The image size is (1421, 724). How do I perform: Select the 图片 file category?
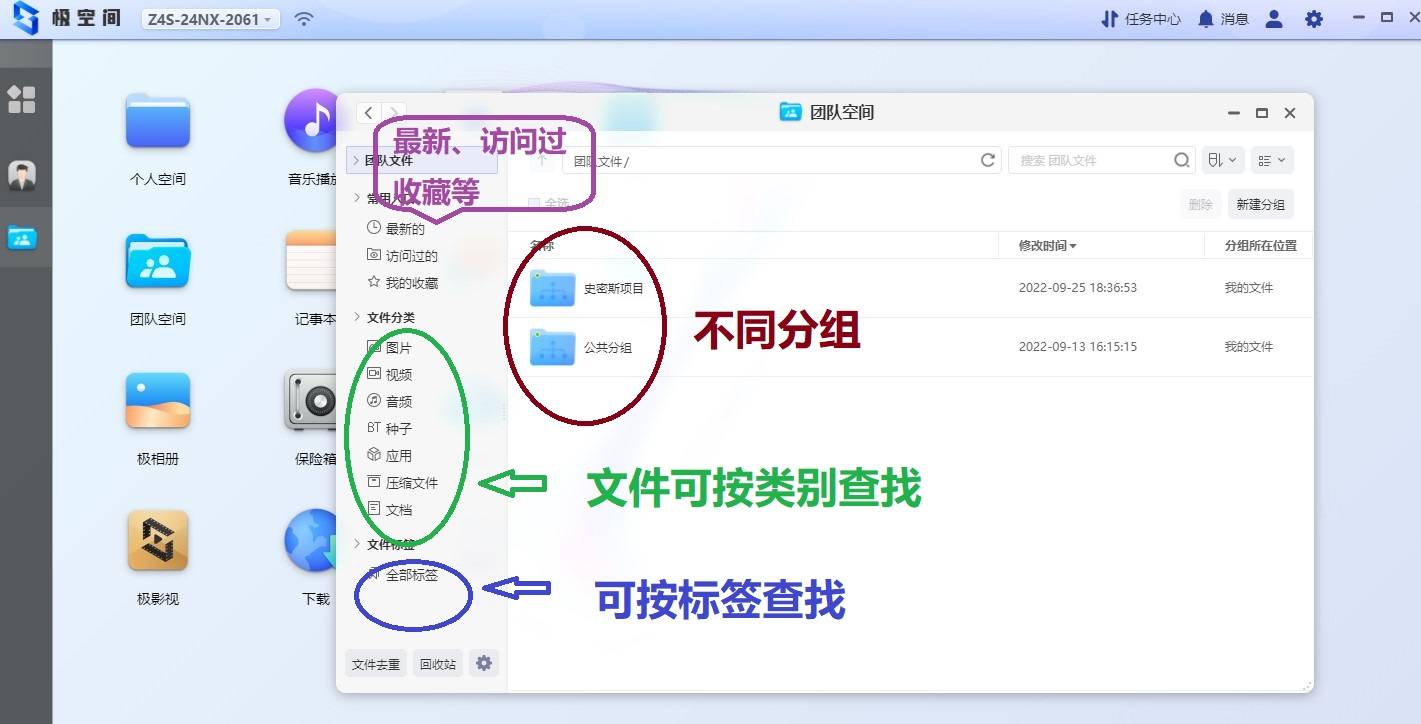400,347
